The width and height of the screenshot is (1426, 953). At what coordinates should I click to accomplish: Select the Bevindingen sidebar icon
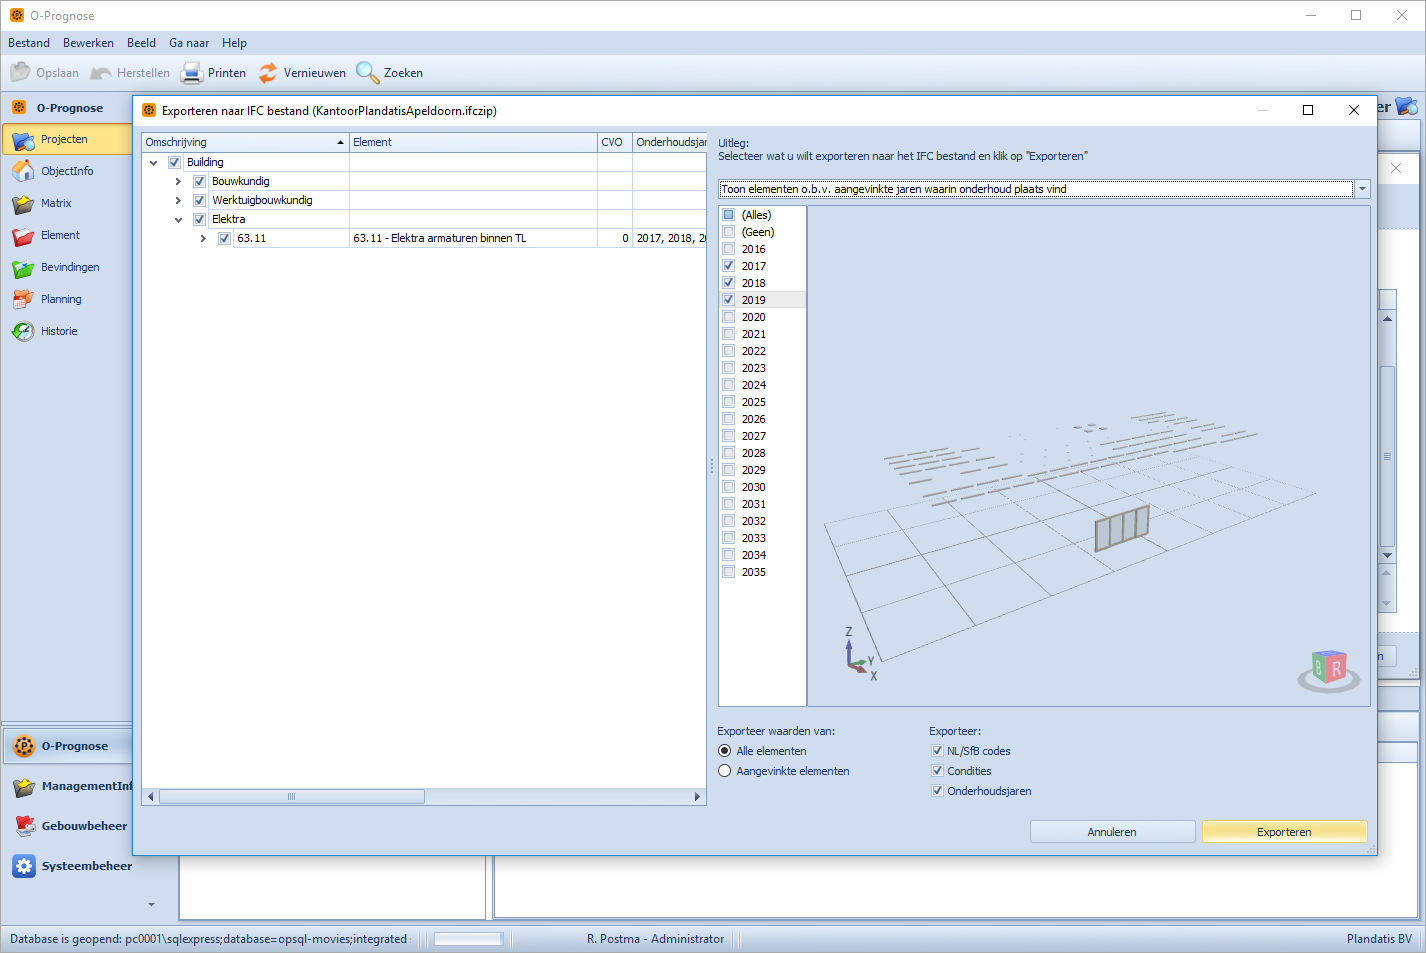23,268
